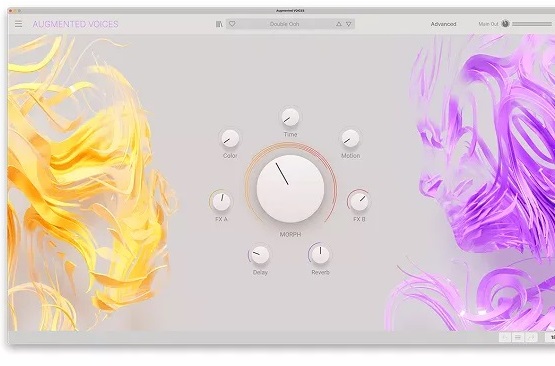The image size is (555, 366).
Task: Open the Advanced panel
Action: (443, 24)
